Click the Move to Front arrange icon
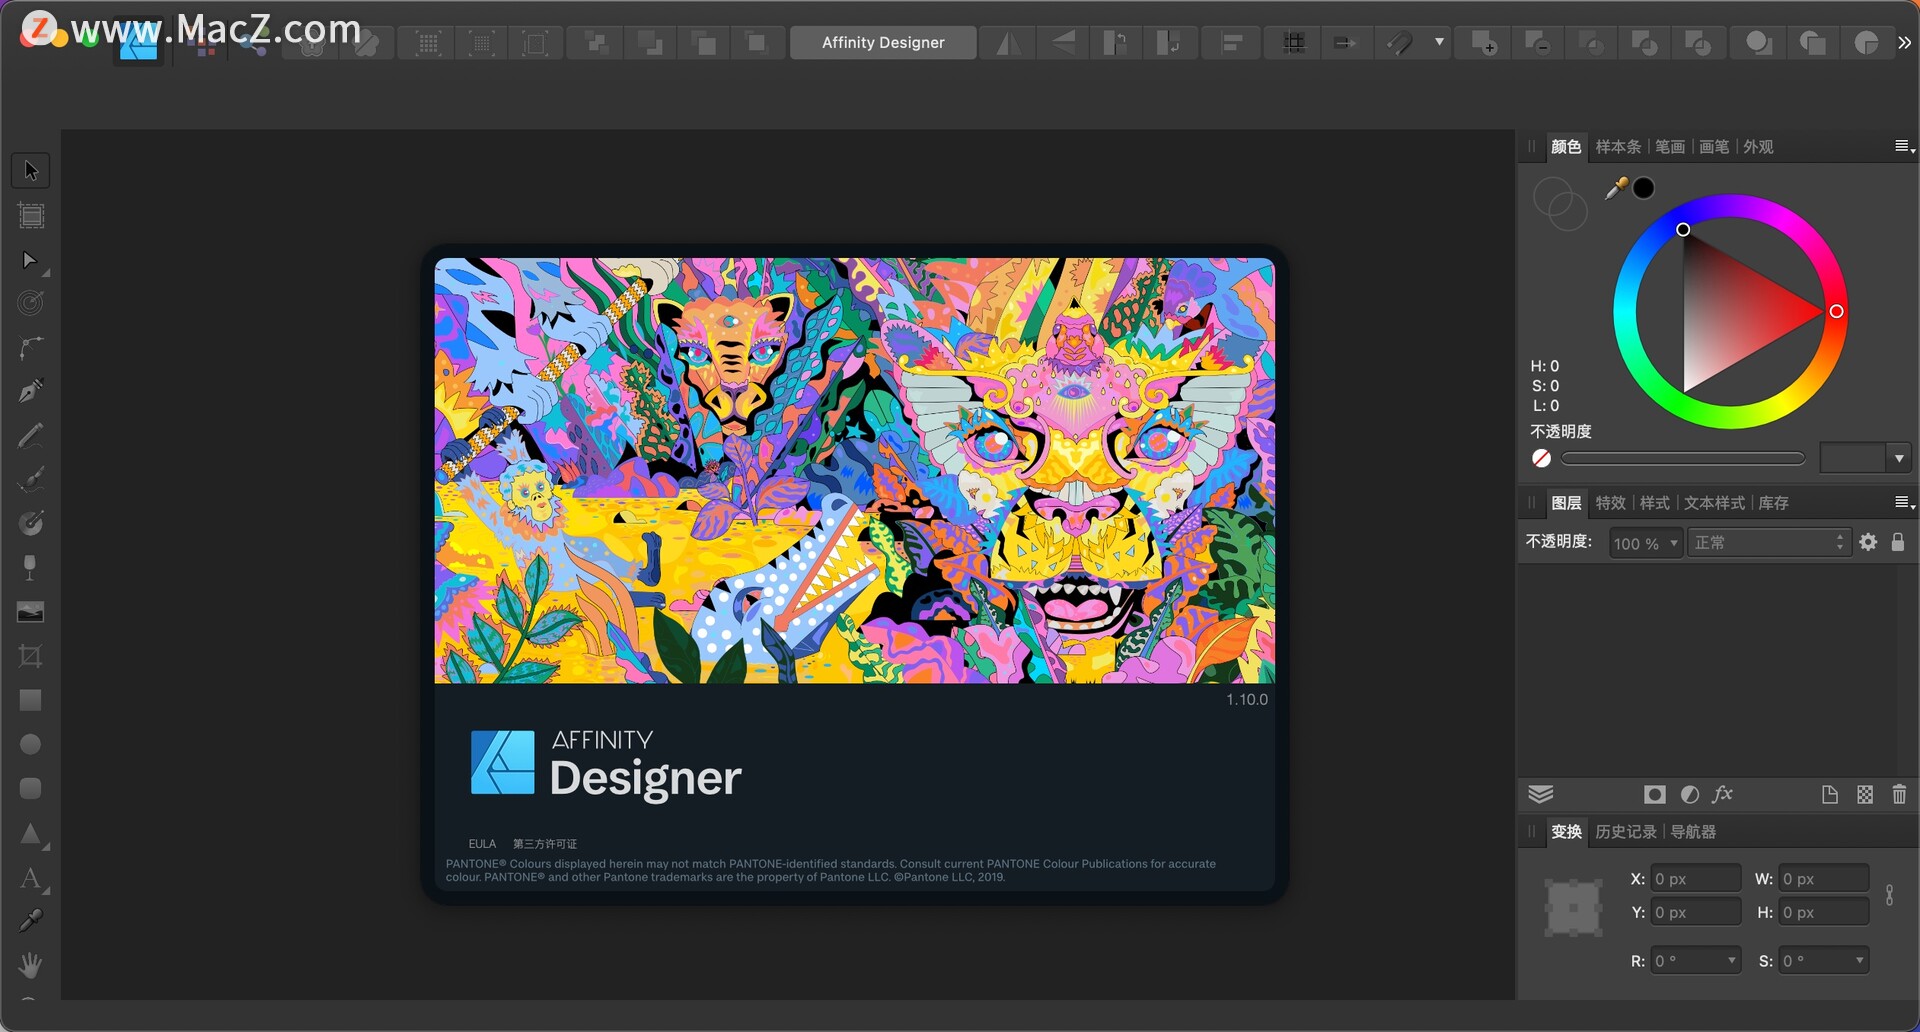This screenshot has height=1032, width=1920. (x=757, y=43)
